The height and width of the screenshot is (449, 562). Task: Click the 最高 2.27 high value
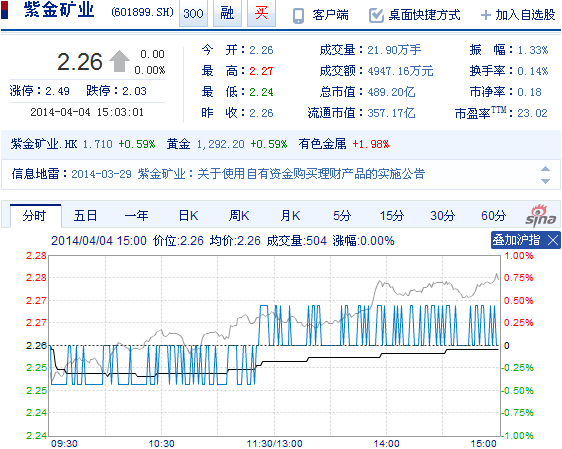coord(261,71)
